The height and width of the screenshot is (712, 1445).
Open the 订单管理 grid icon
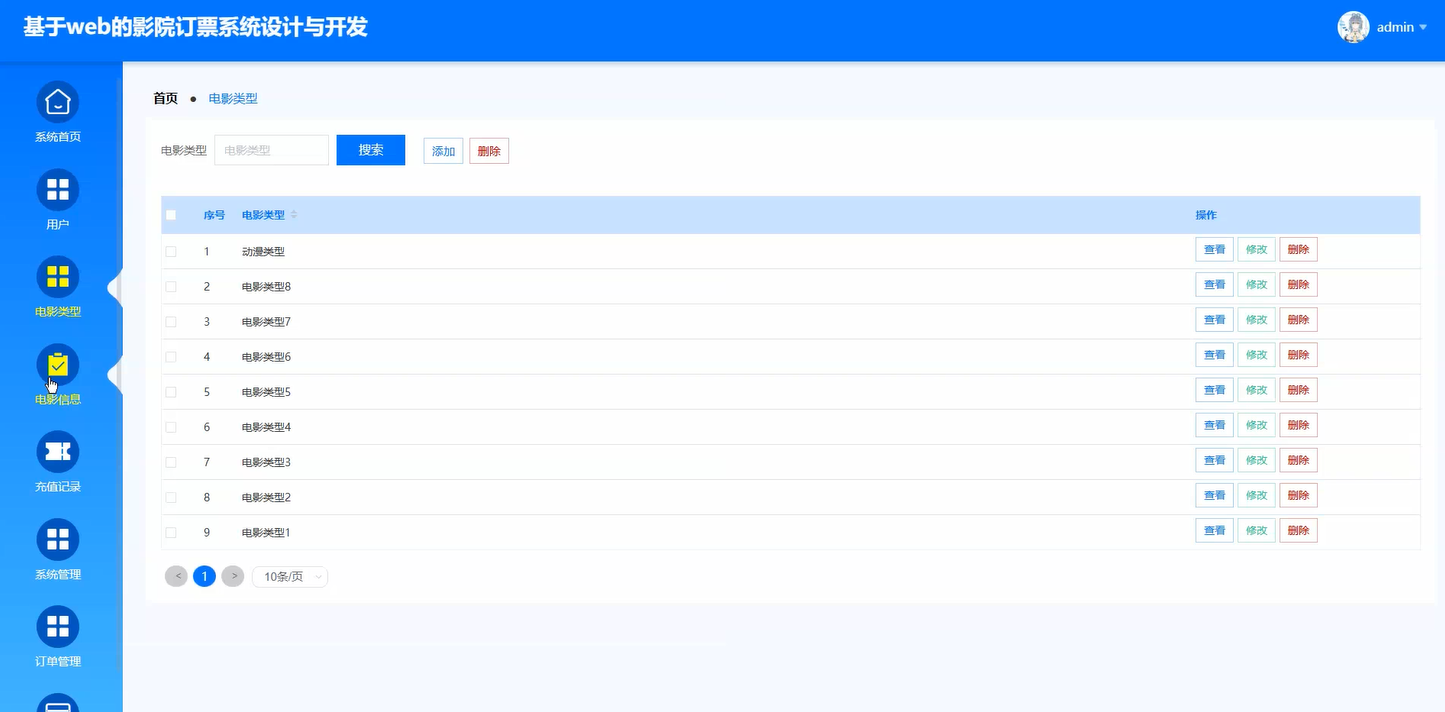tap(58, 627)
